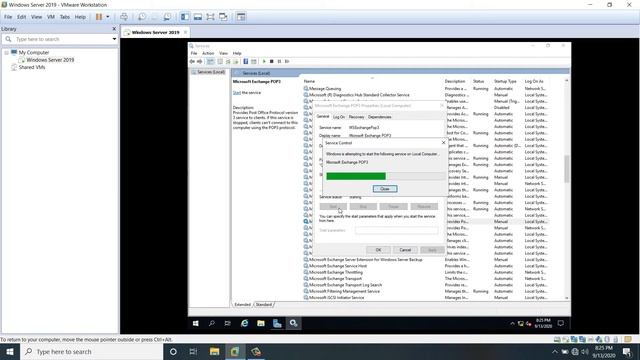This screenshot has height=360, width=640.
Task: Click the Name column header
Action: pyautogui.click(x=309, y=81)
